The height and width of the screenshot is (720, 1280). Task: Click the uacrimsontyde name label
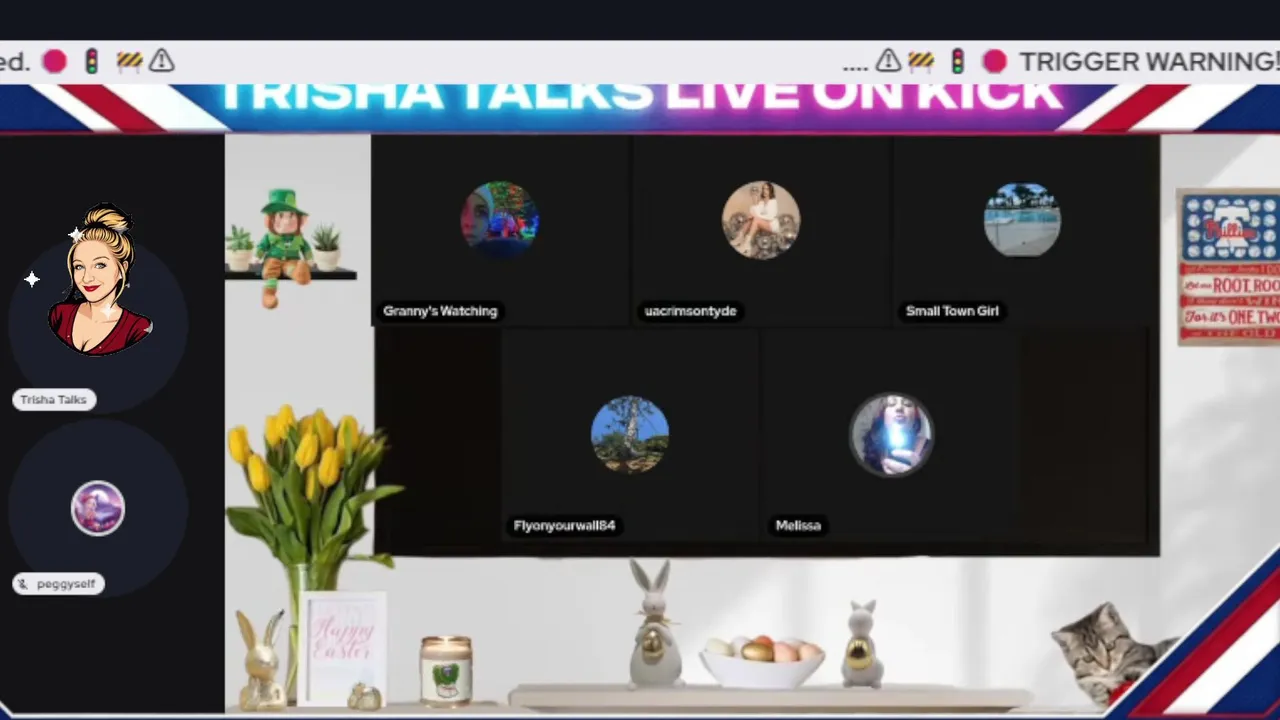pyautogui.click(x=690, y=311)
